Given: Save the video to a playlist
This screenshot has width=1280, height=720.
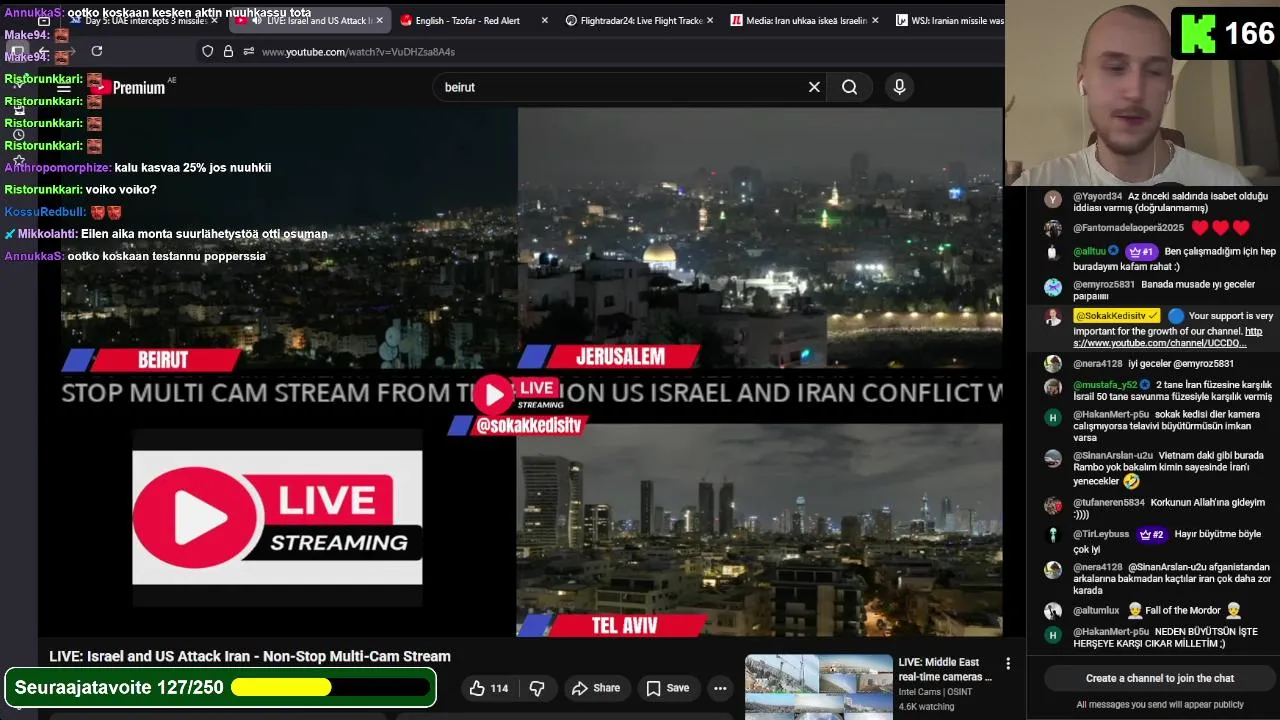Looking at the screenshot, I should coord(668,688).
